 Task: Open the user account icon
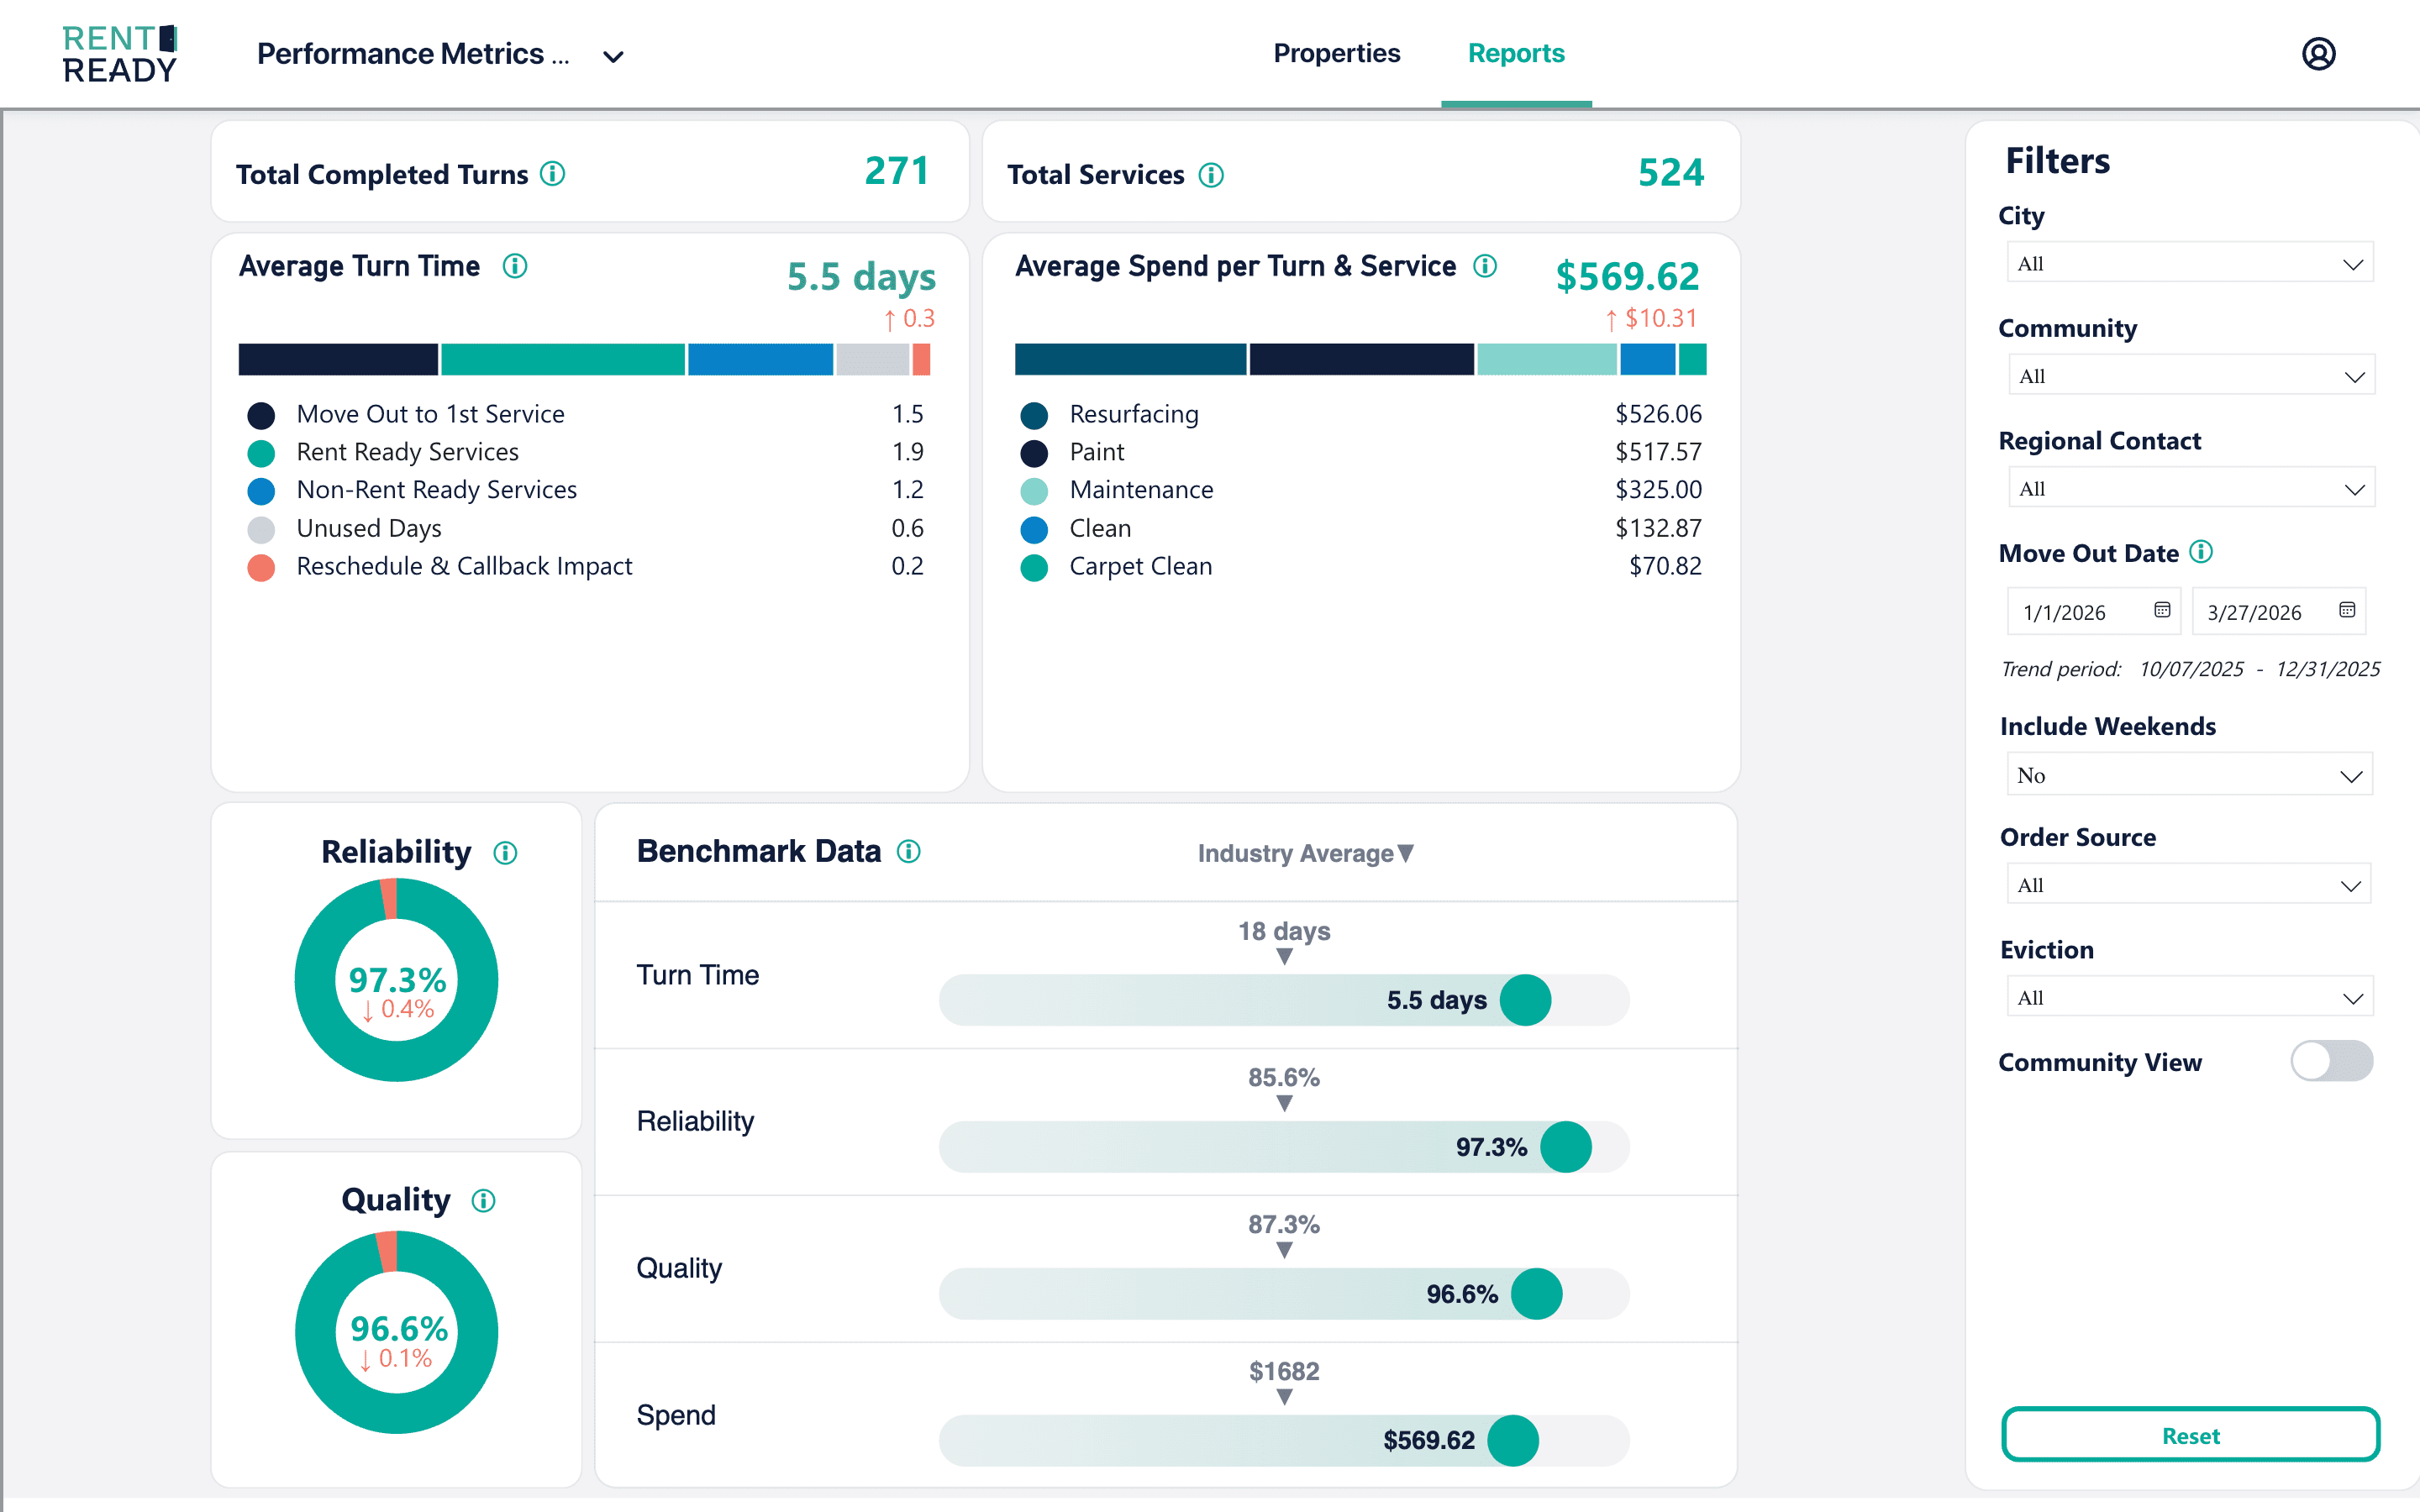(2318, 53)
